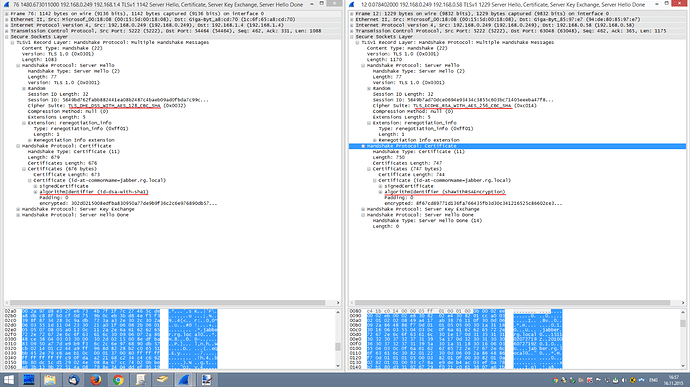Select 'Certificates Length: 747' row
This screenshot has height=387, width=690.
(407, 163)
